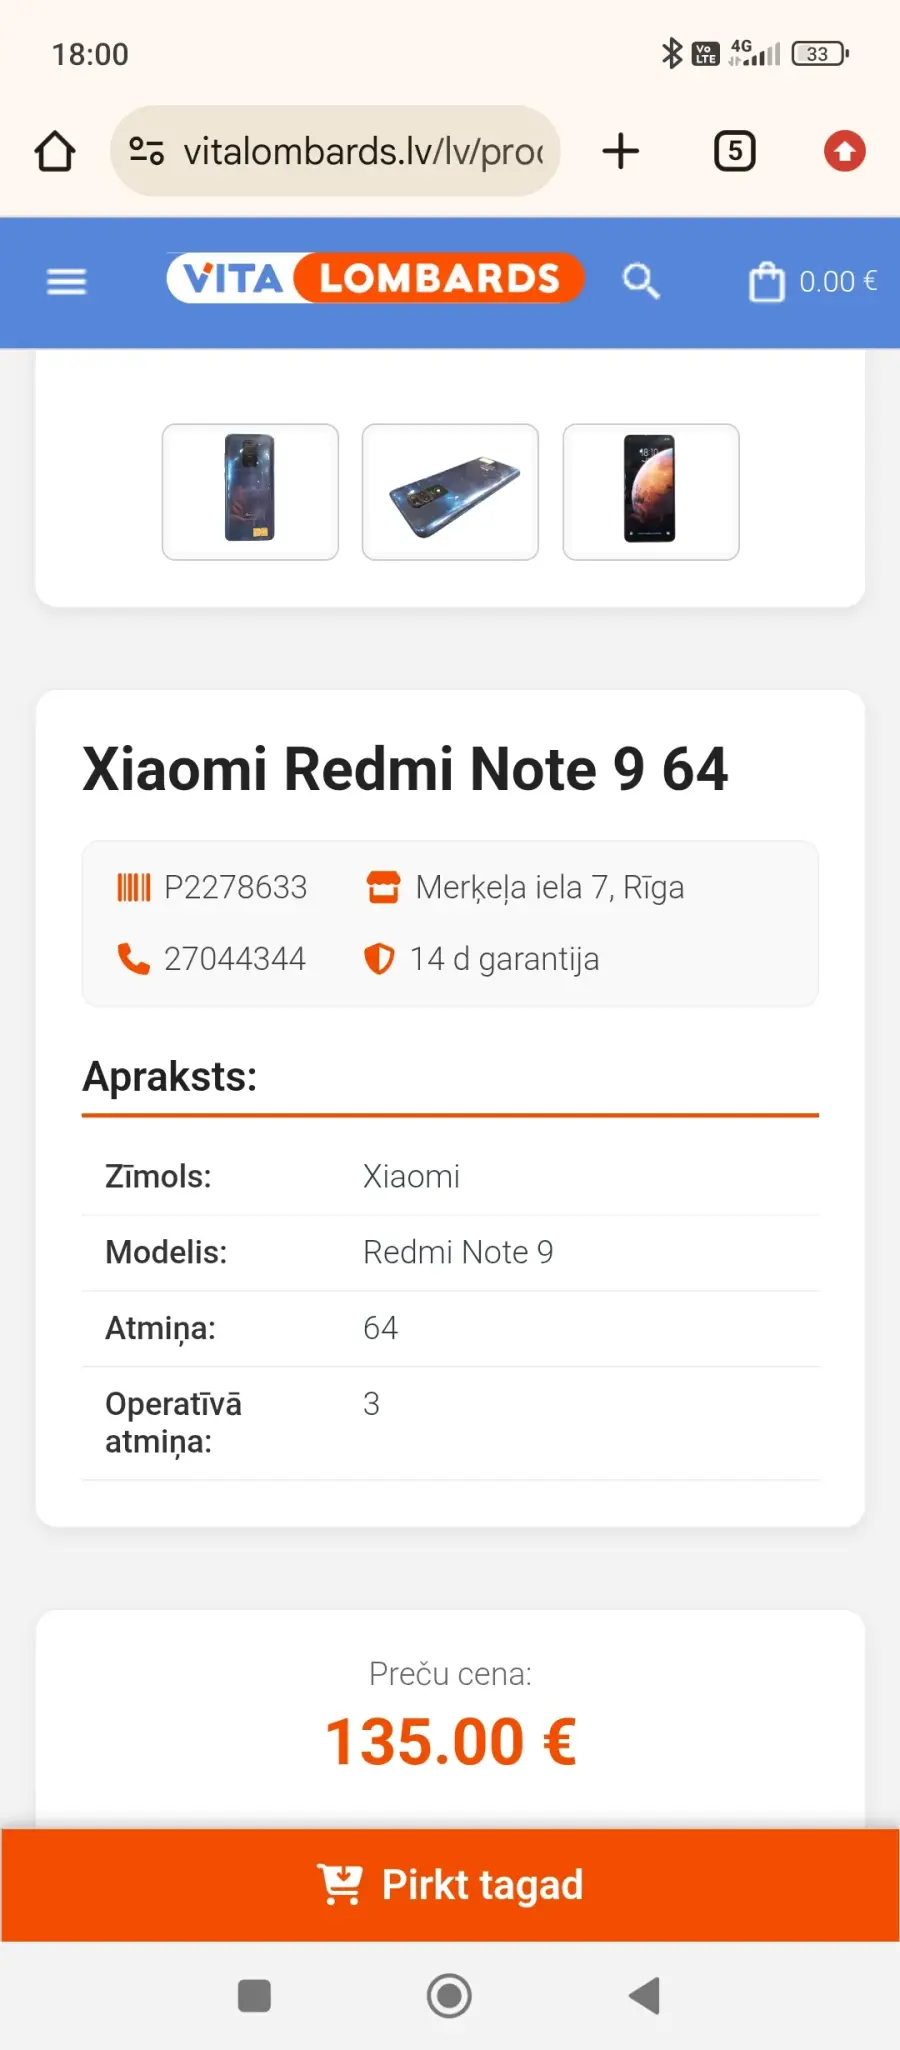Open Android recent apps square button
The height and width of the screenshot is (2050, 900).
tap(254, 1996)
